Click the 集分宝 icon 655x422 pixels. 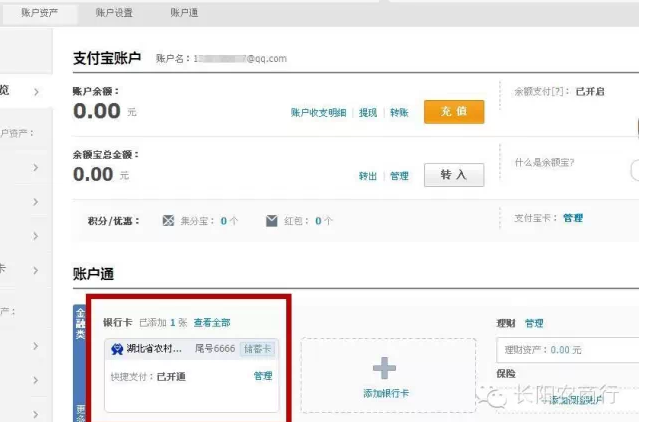(168, 221)
